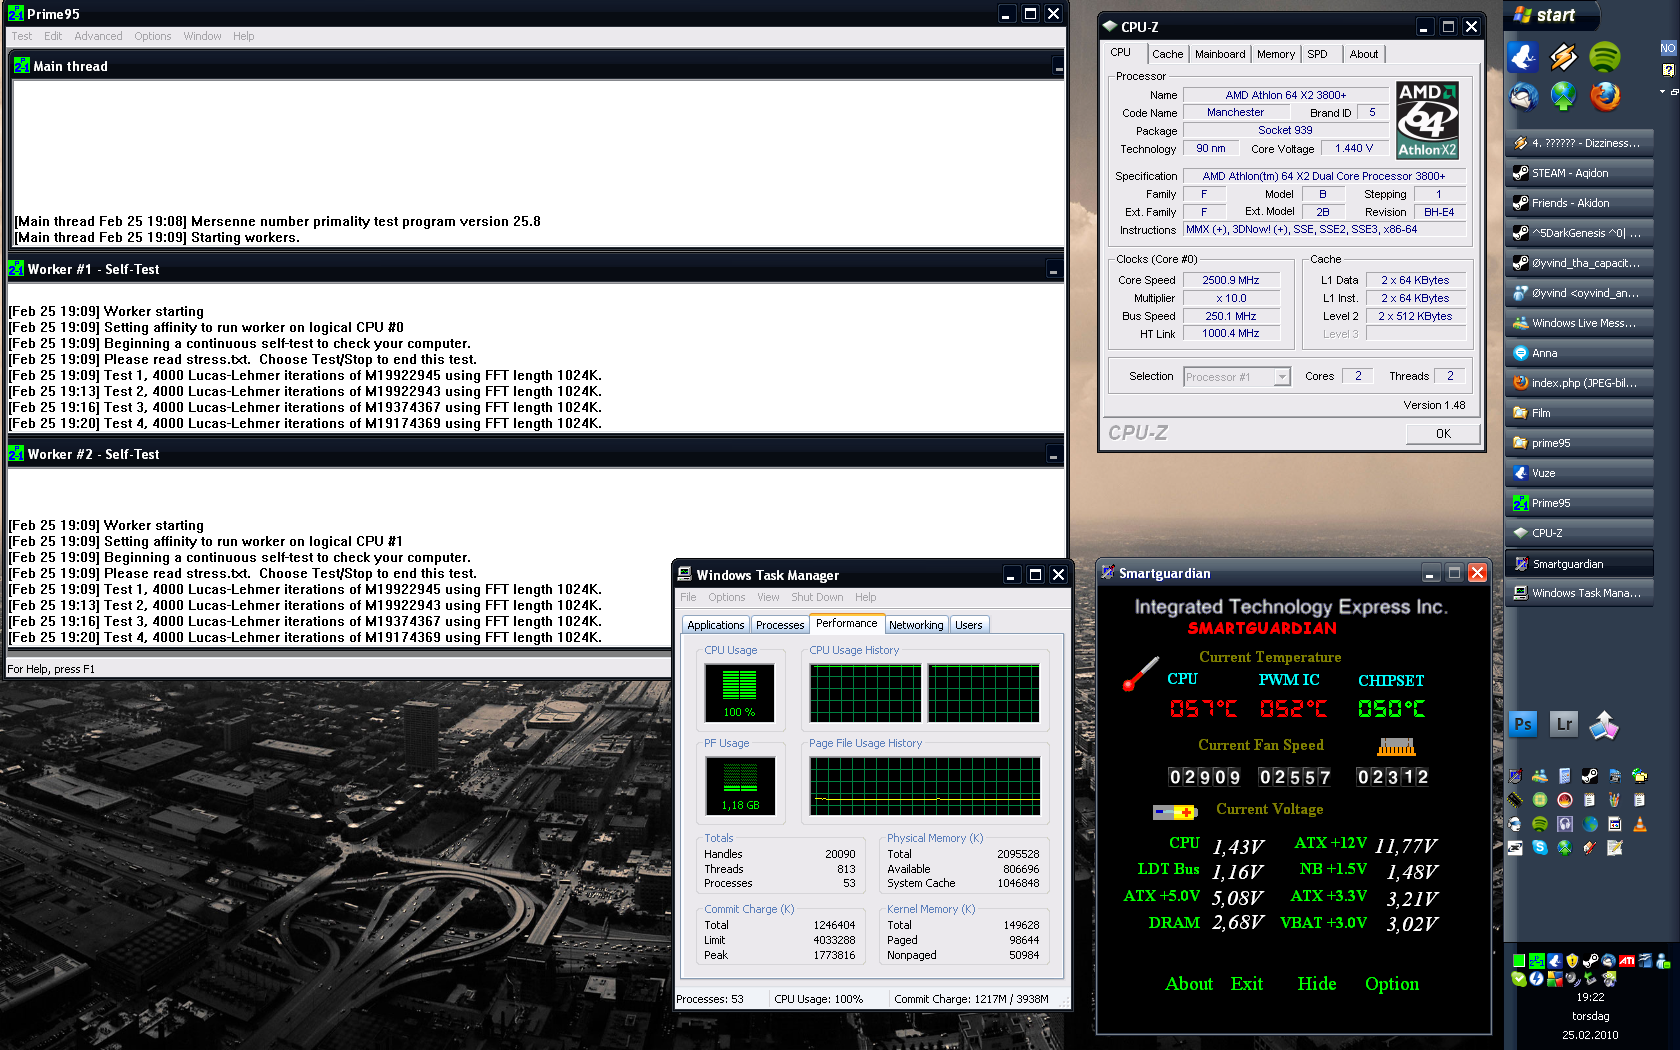The height and width of the screenshot is (1050, 1680).
Task: Click OK button in CPU-Z
Action: (1443, 433)
